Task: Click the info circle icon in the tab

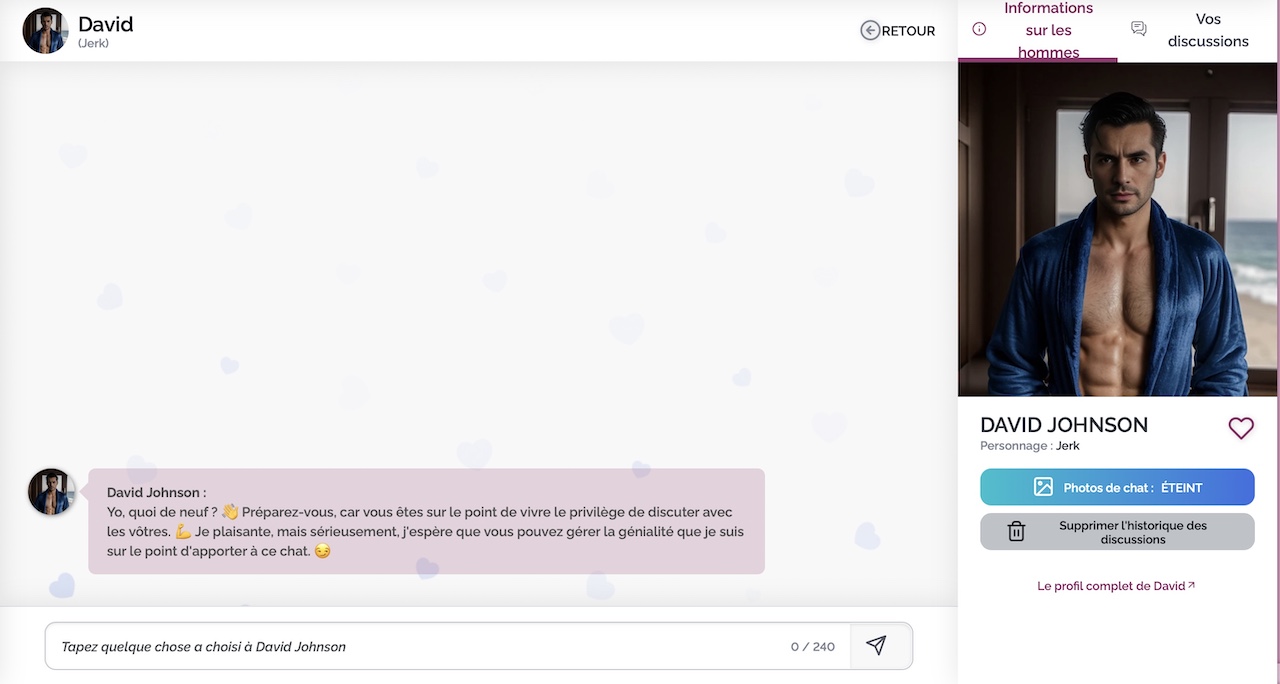Action: pos(979,29)
